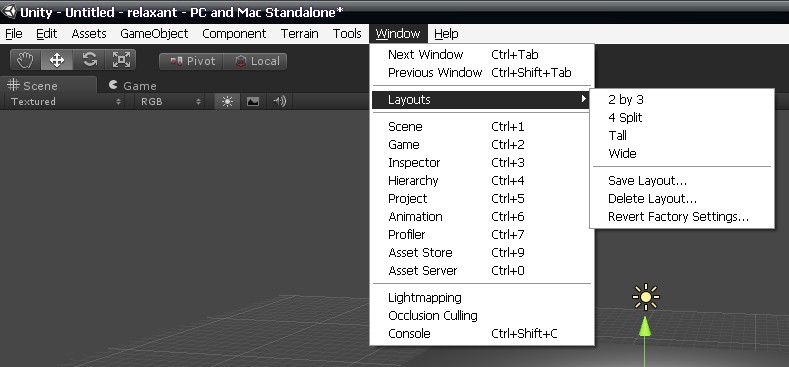Viewport: 789px width, 367px height.
Task: Apply the Tall layout
Action: point(682,135)
